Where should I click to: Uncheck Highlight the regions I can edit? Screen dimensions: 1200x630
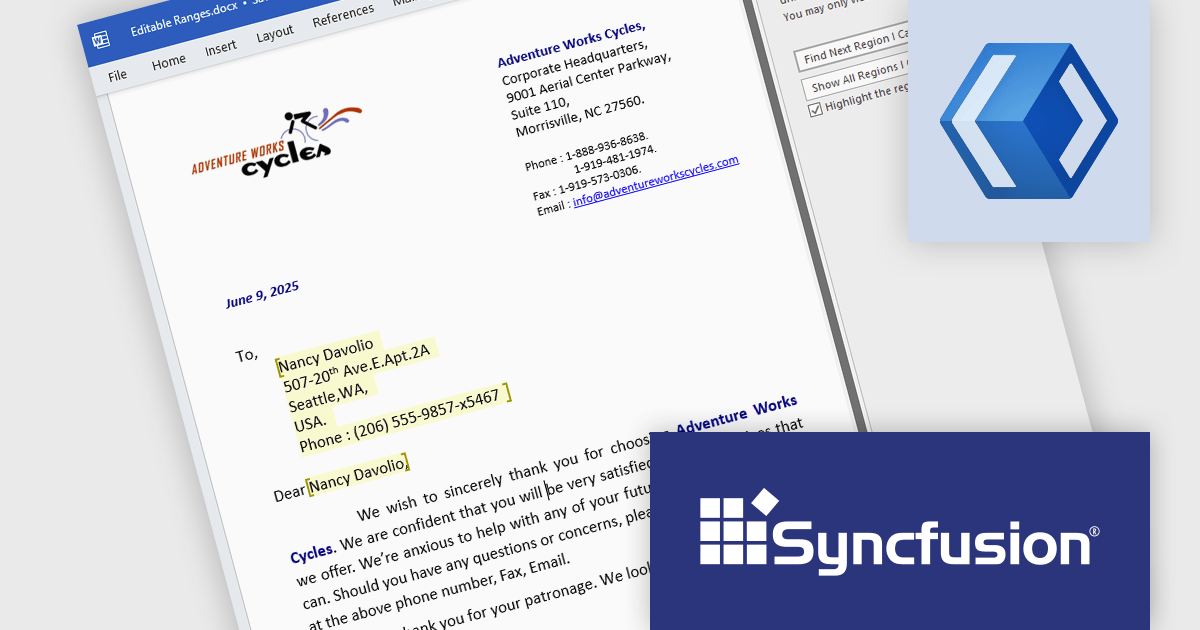click(x=817, y=108)
